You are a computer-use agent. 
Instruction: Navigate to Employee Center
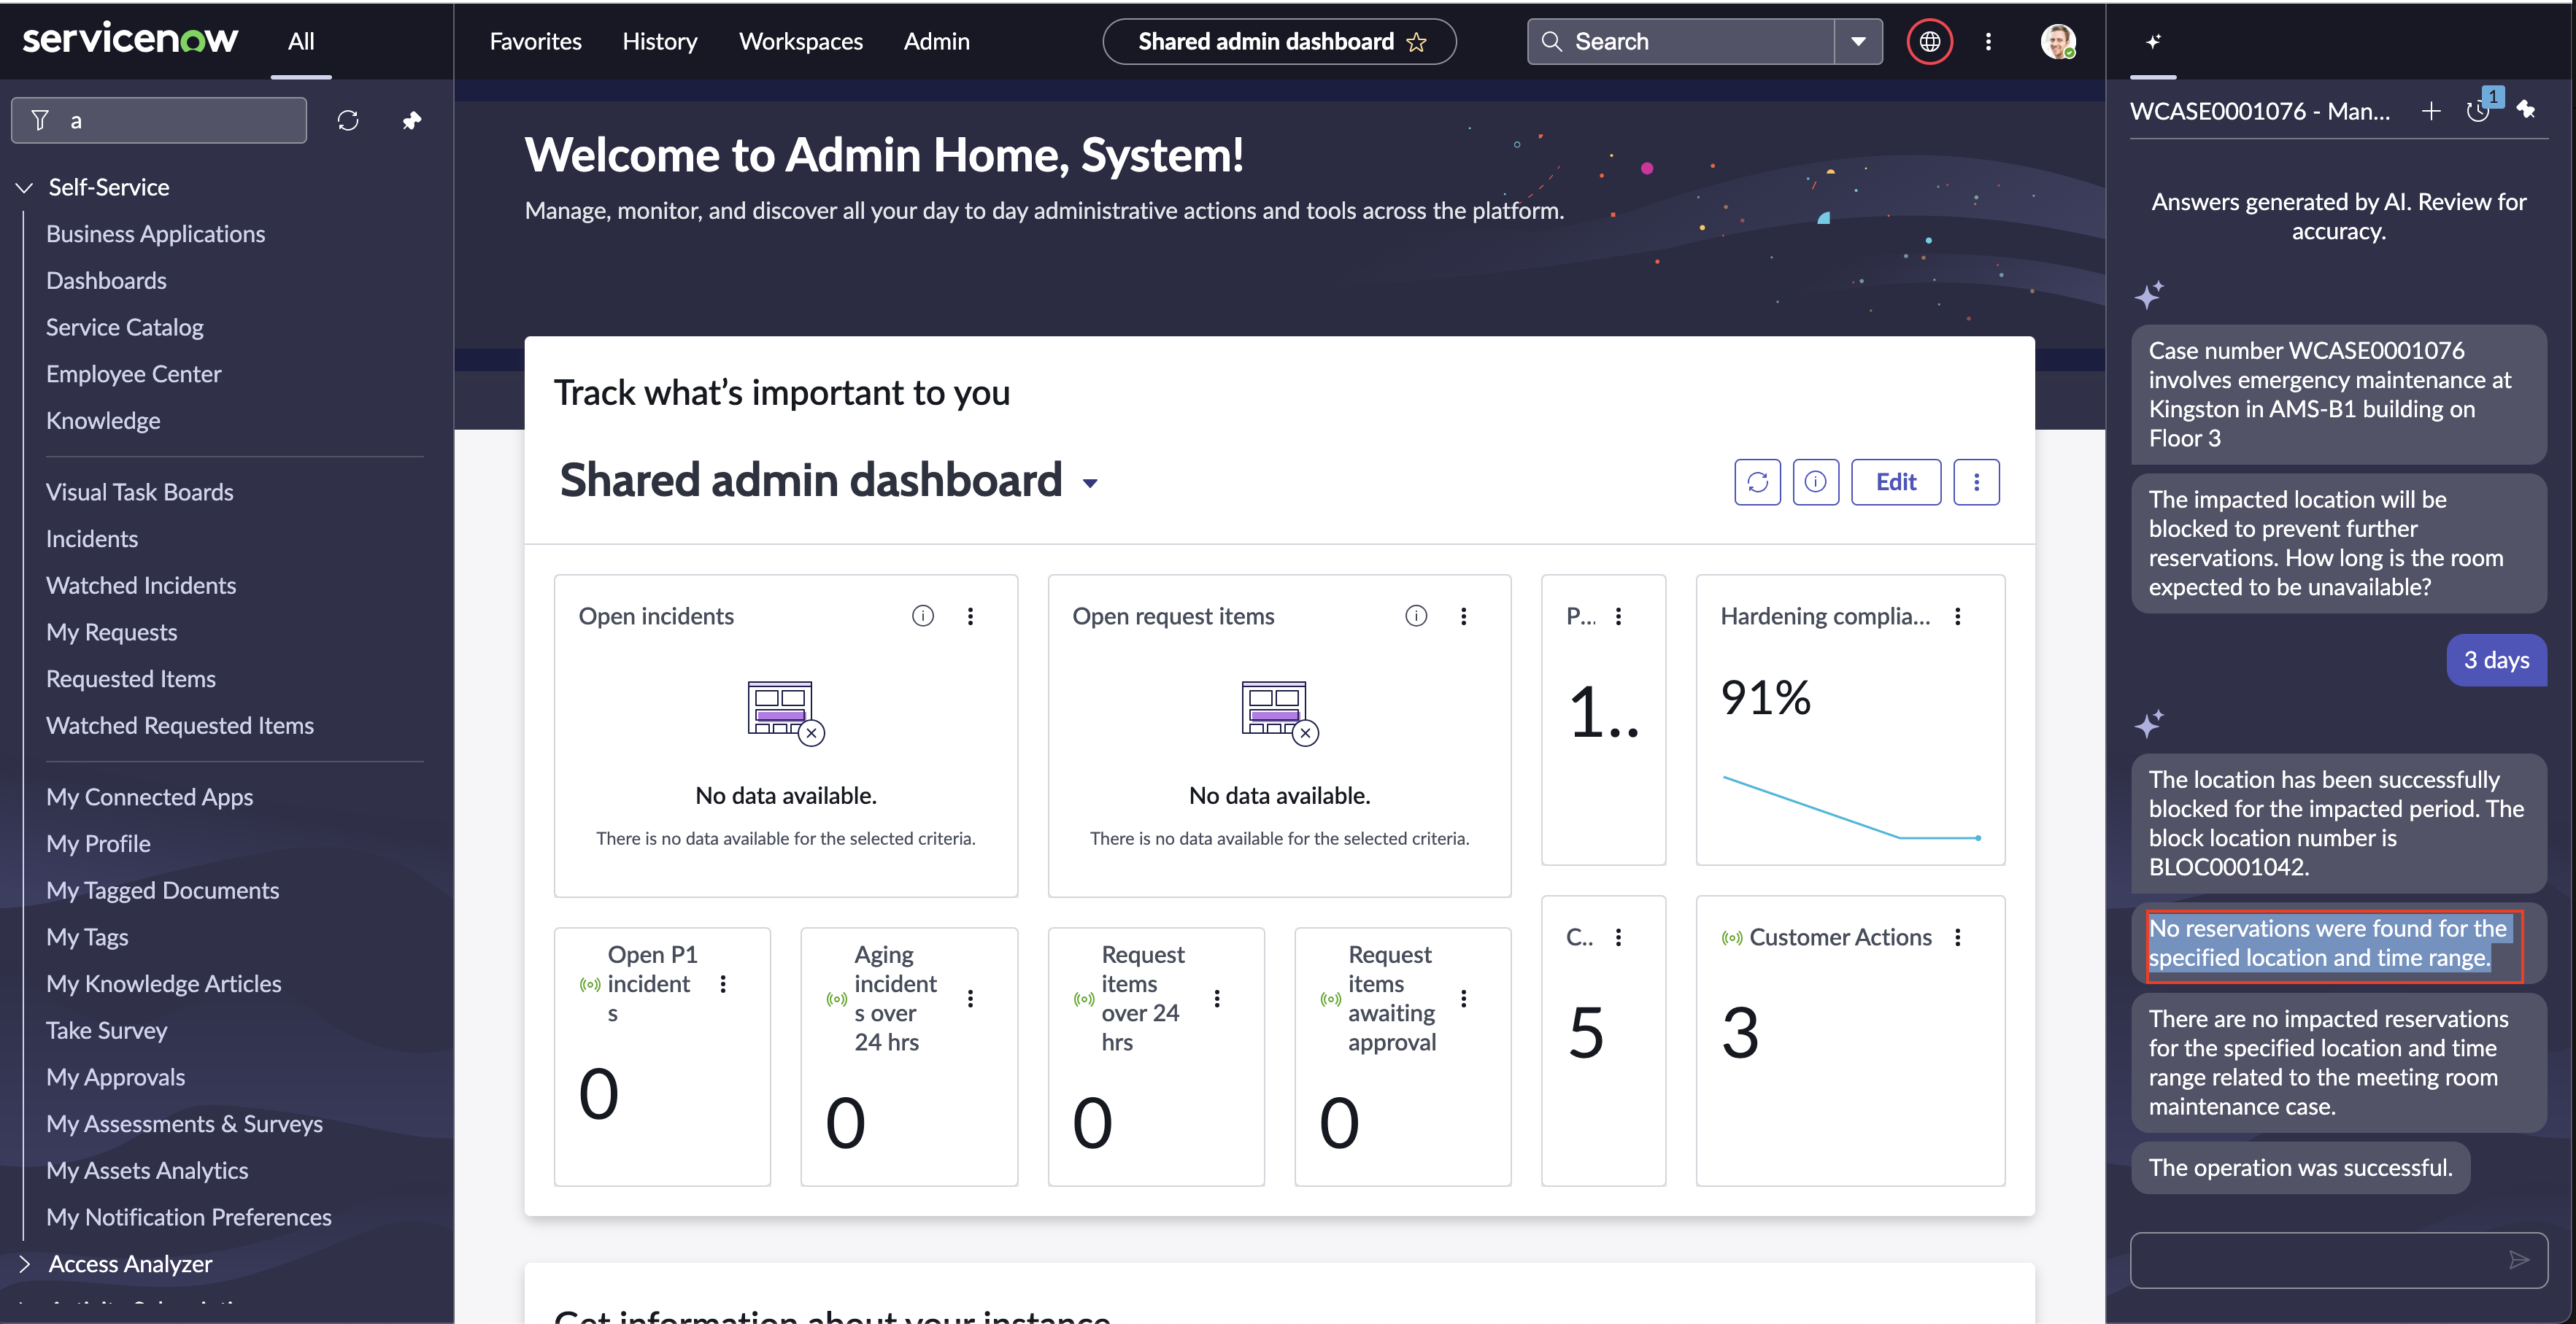pos(134,374)
